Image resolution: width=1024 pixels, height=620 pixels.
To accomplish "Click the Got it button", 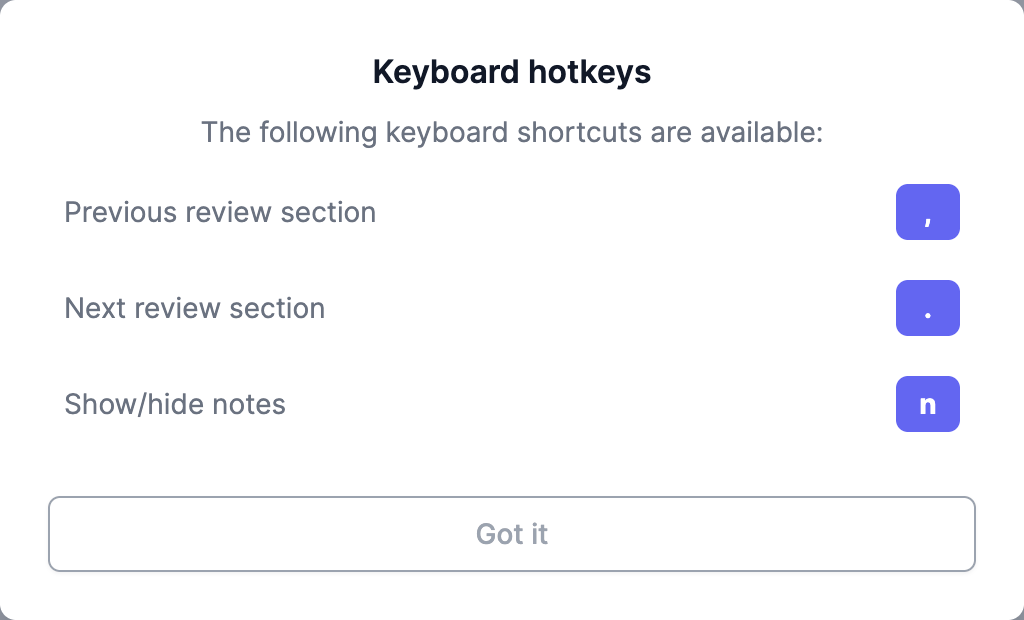I will click(511, 534).
